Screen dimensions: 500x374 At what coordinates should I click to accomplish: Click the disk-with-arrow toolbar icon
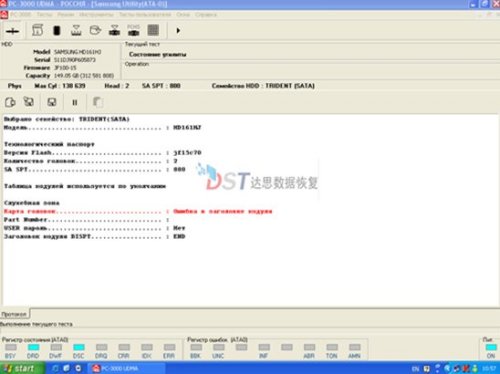[x=95, y=30]
